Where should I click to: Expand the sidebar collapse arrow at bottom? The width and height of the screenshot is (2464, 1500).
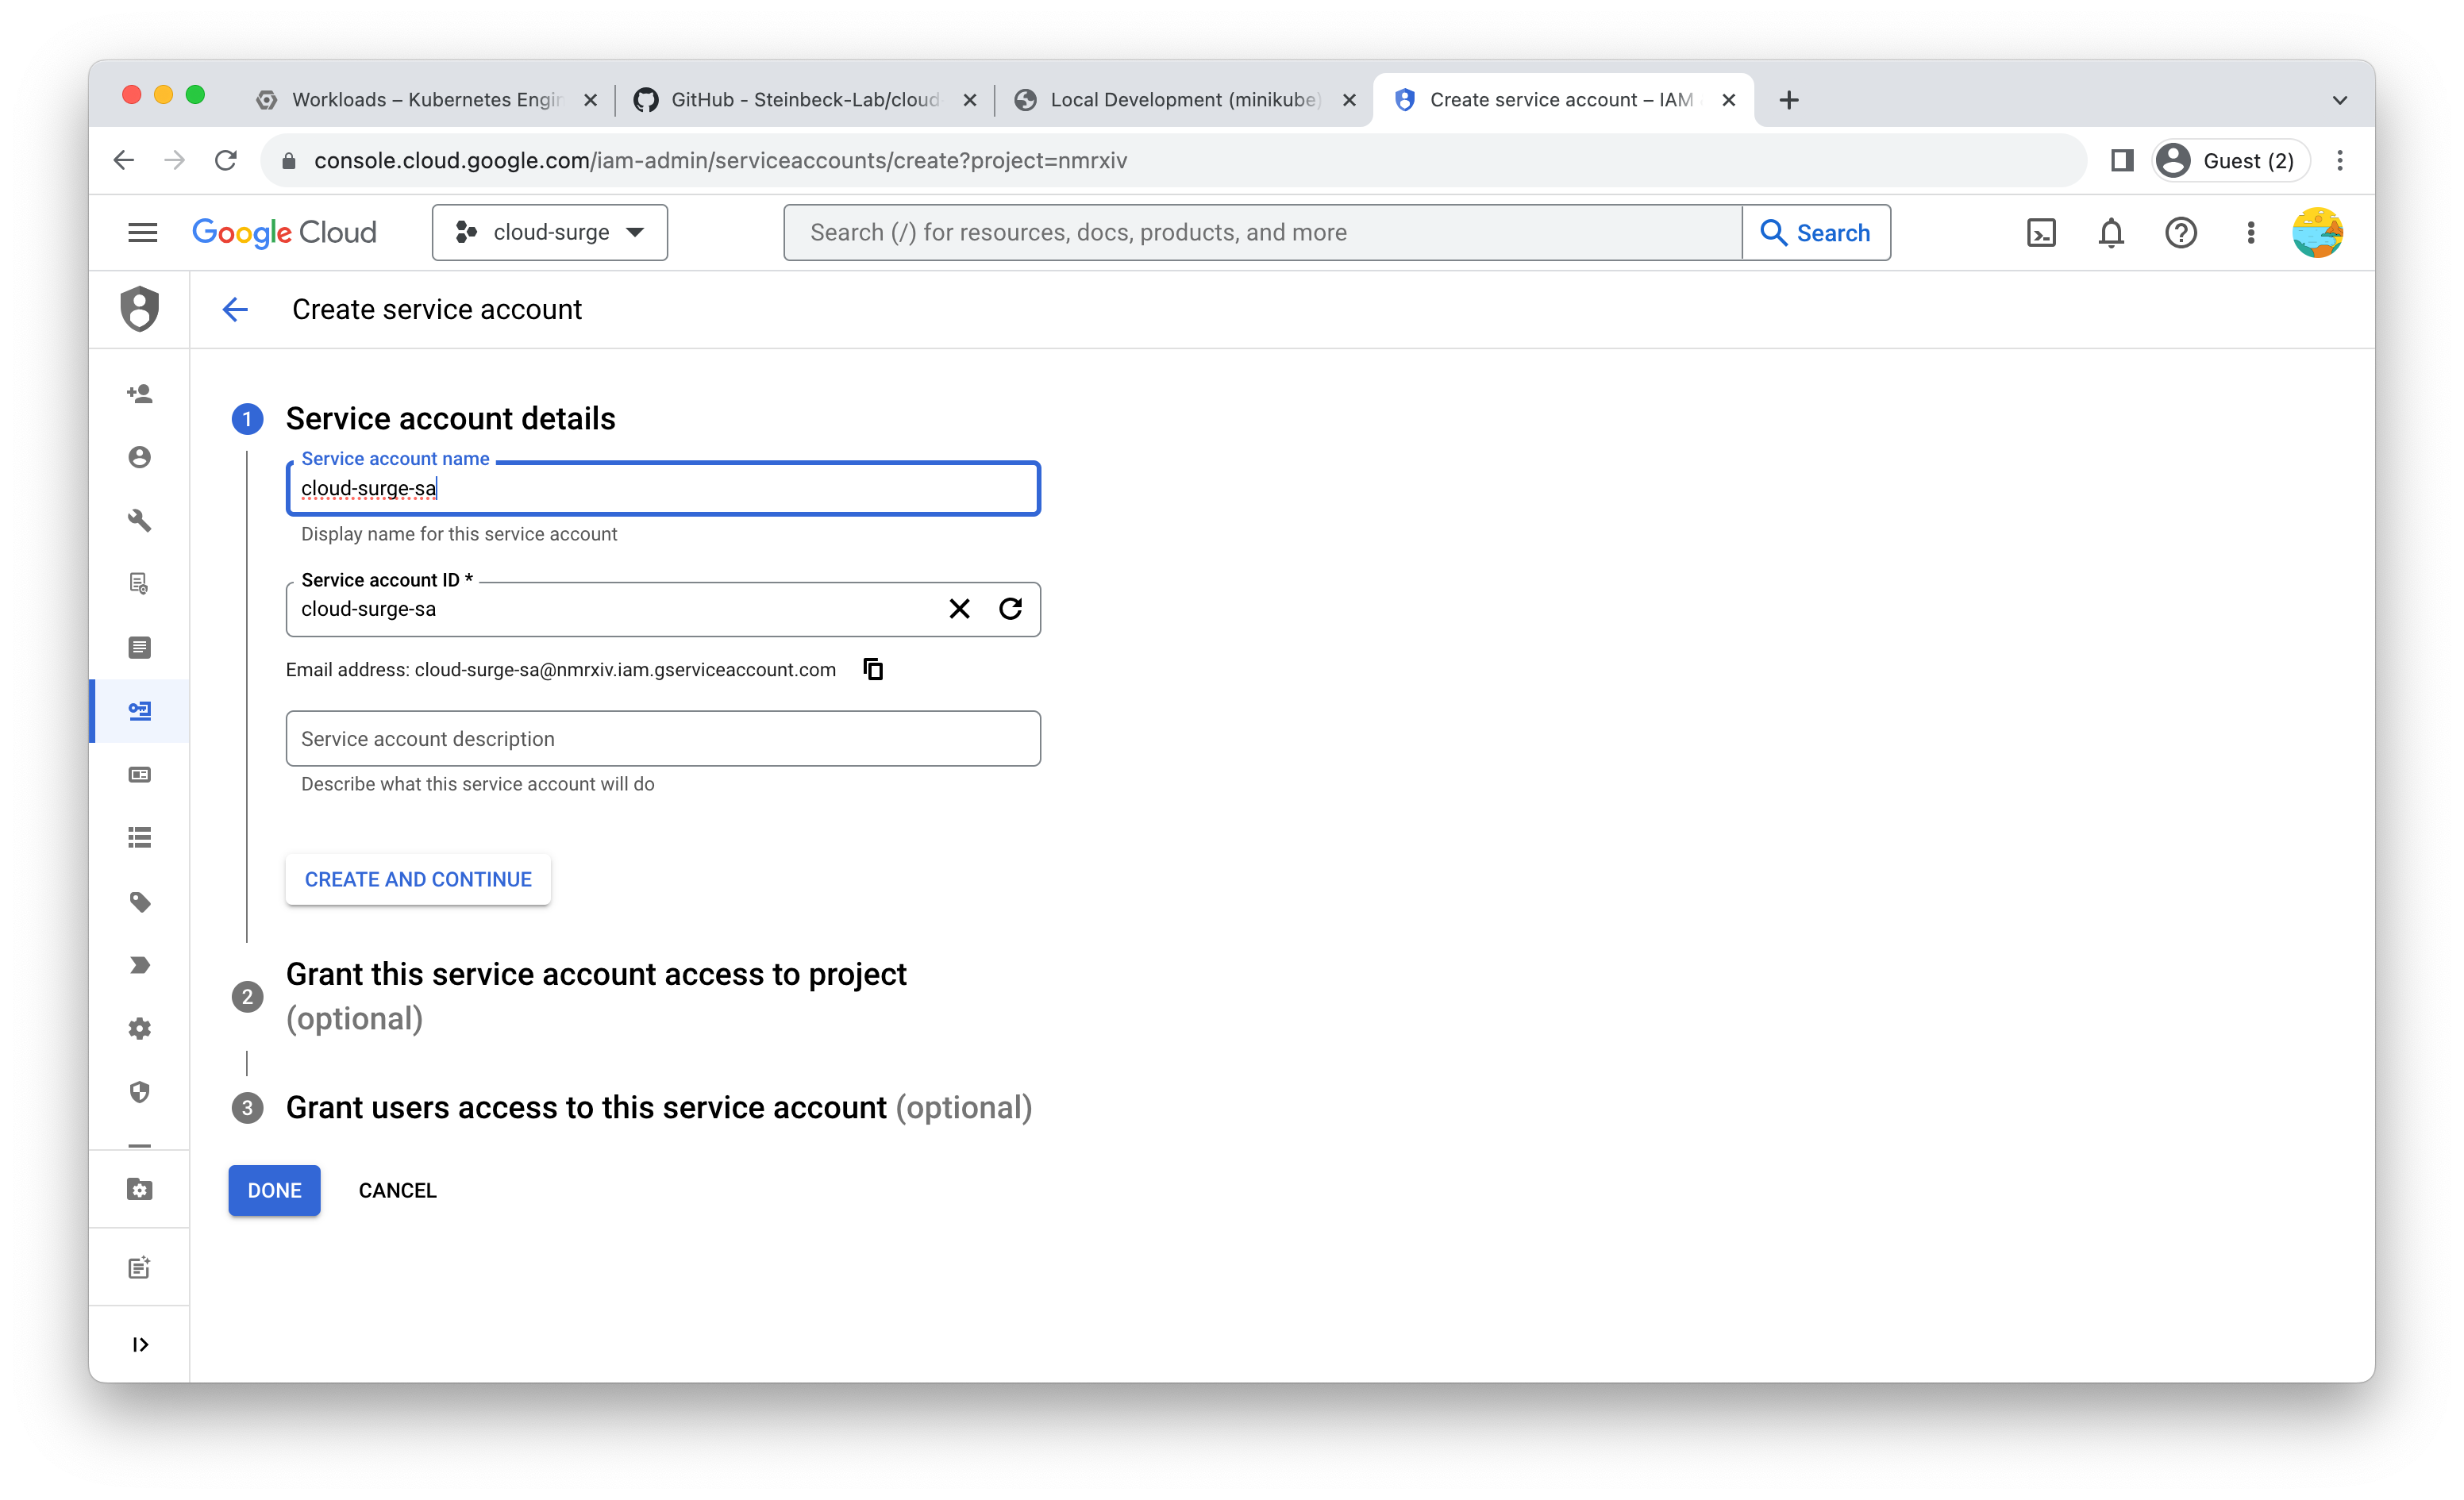point(141,1344)
